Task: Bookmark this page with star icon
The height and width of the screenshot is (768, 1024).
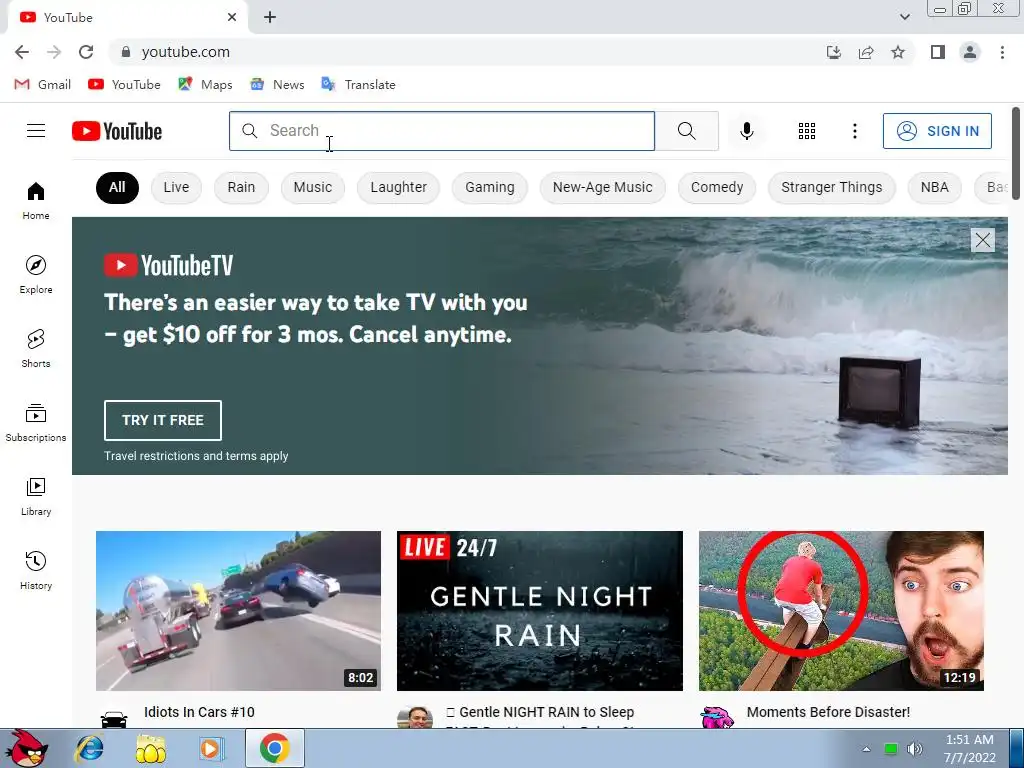Action: [x=898, y=52]
